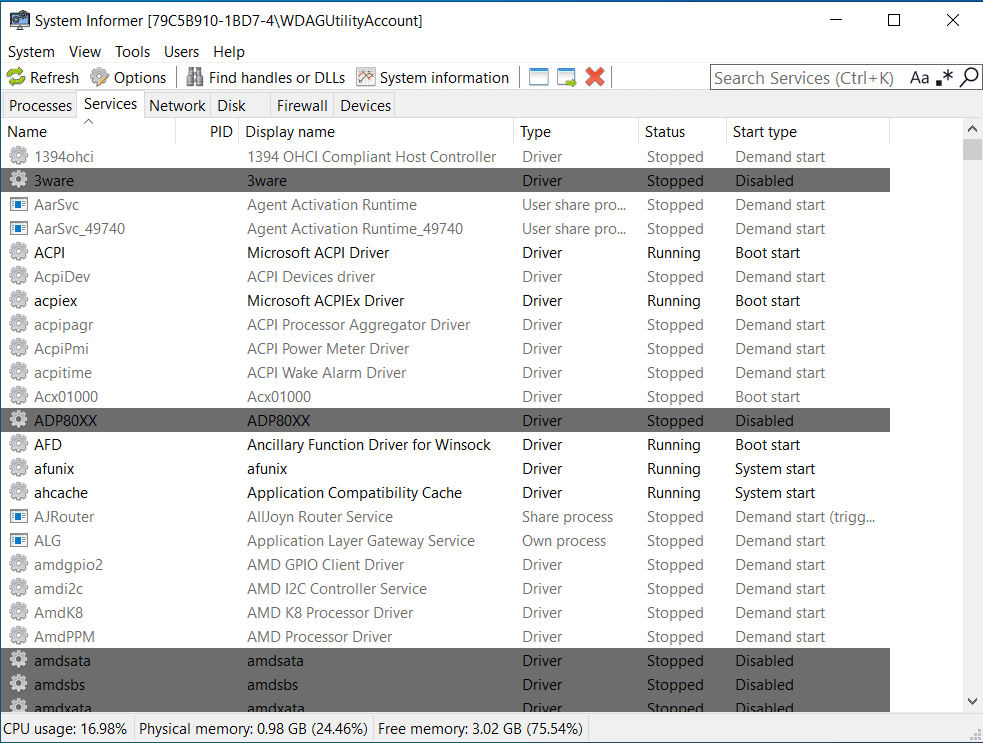Switch to the Firewall tab
Viewport: 983px width, 743px height.
(x=302, y=105)
